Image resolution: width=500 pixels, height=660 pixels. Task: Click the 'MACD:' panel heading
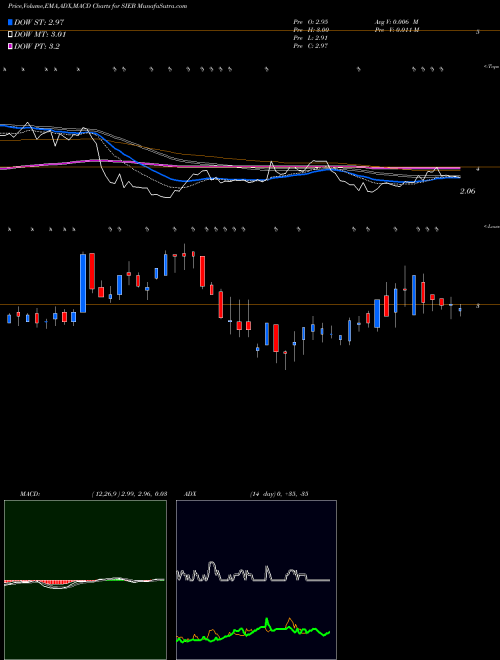point(30,493)
